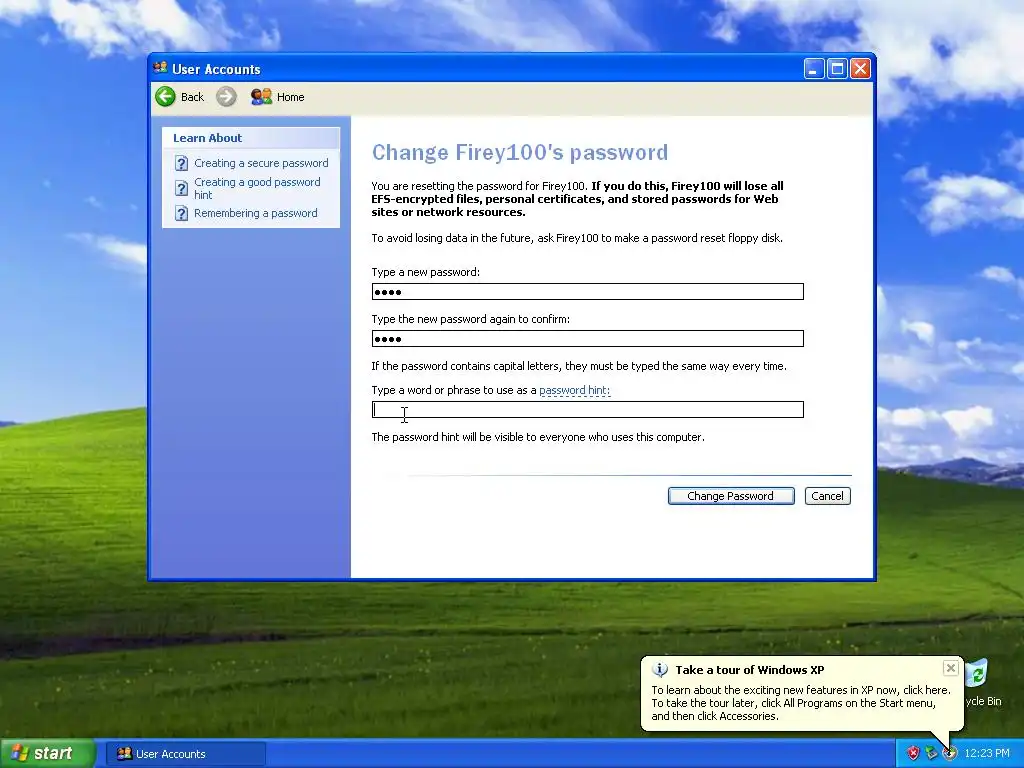This screenshot has width=1024, height=768.
Task: Open Home via the two-users icon
Action: (x=261, y=97)
